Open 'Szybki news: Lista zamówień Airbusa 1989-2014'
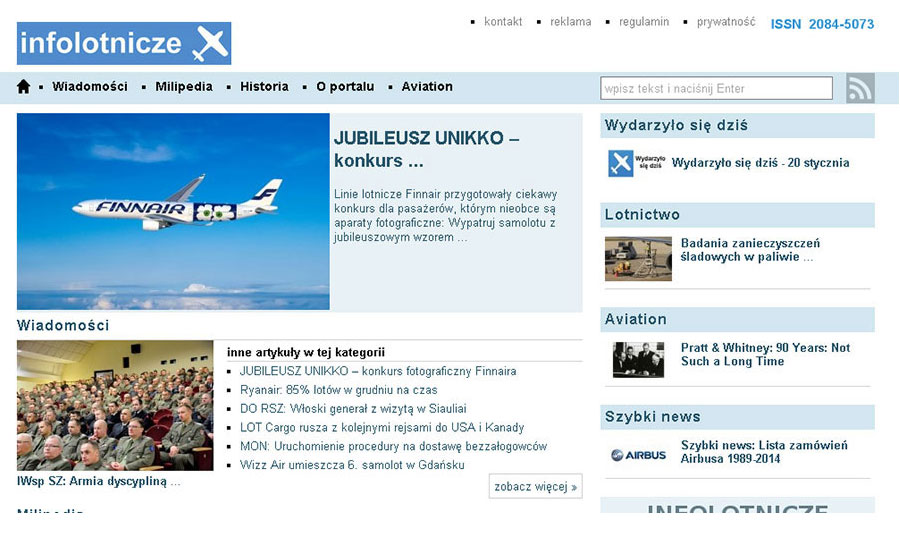Image resolution: width=900 pixels, height=550 pixels. (764, 452)
